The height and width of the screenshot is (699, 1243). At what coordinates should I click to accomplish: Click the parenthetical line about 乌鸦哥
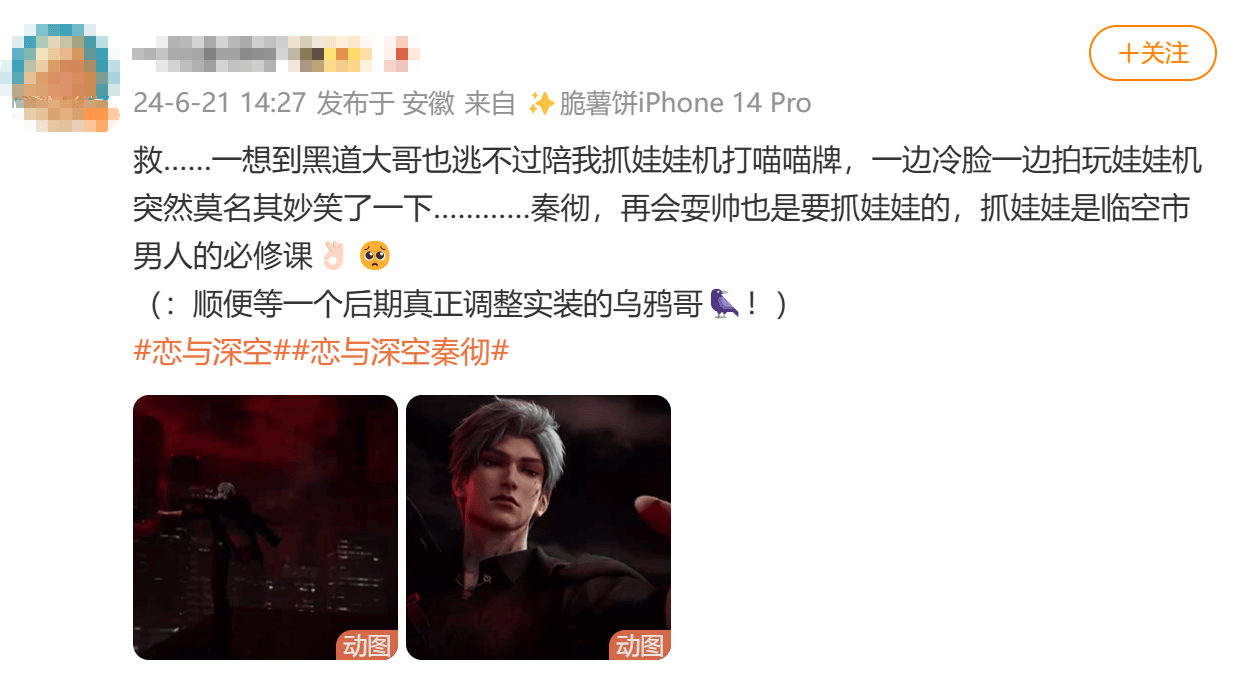coord(461,304)
